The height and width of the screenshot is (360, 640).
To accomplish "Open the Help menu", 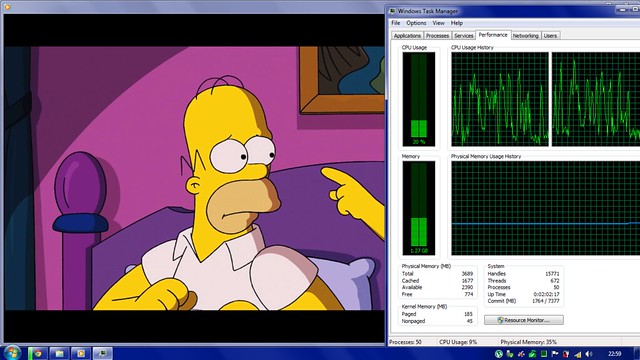I will click(457, 23).
